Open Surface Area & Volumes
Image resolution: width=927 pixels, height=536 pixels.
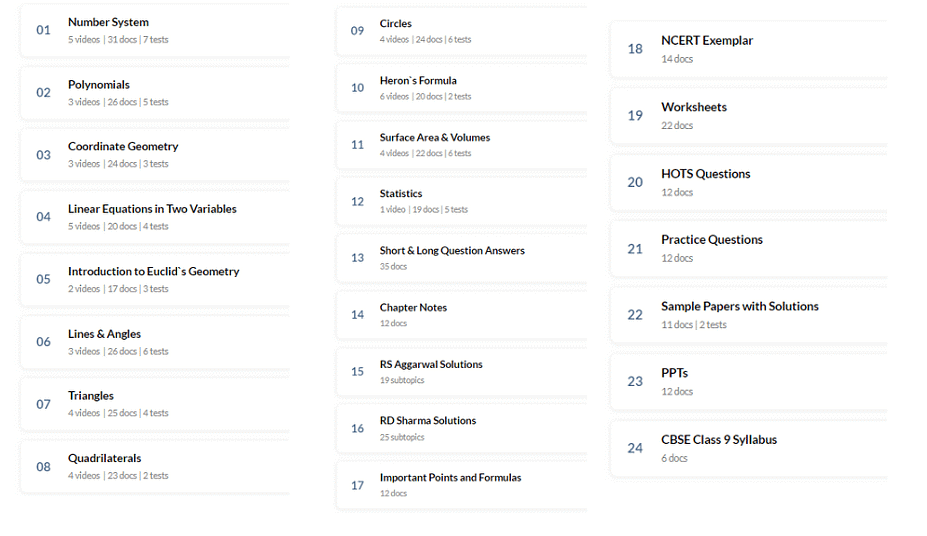(x=434, y=138)
